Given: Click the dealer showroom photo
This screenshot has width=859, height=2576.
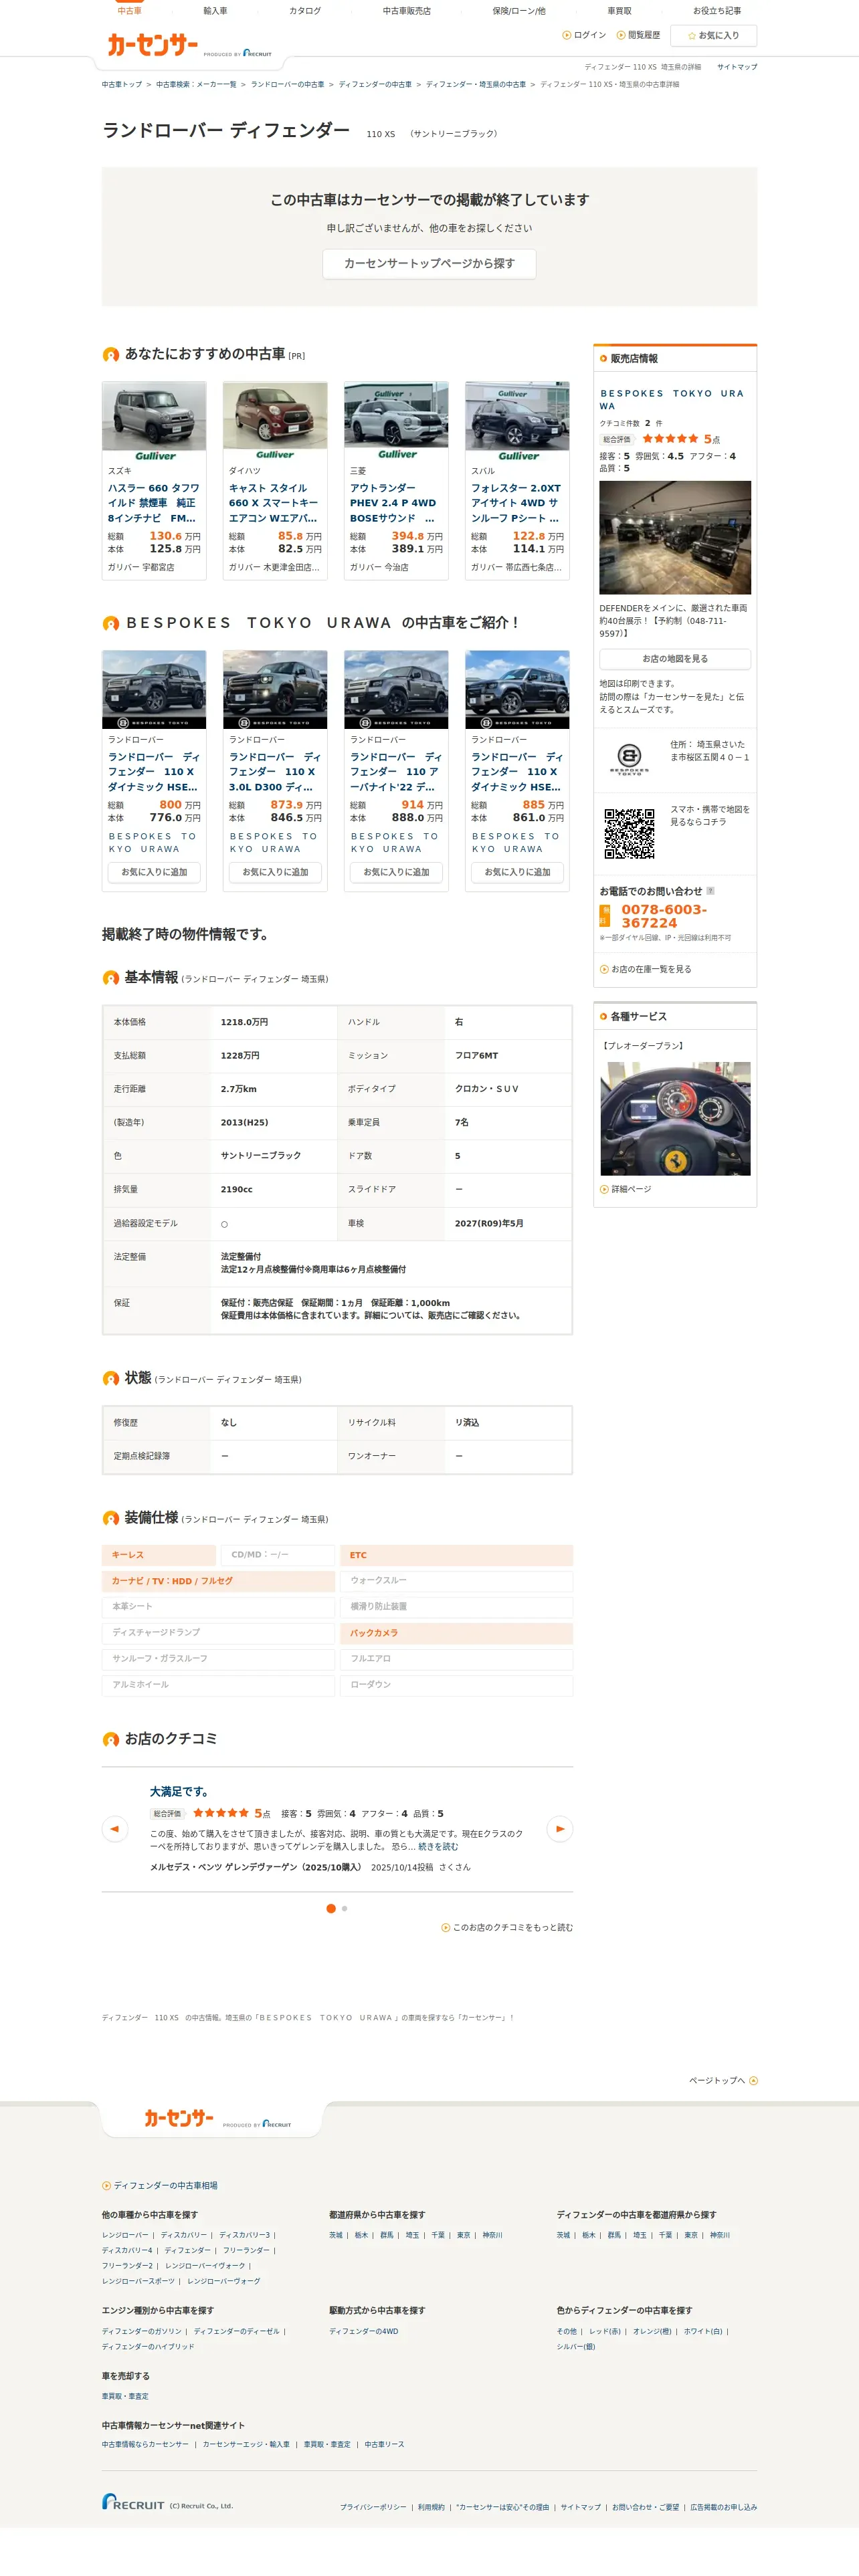Looking at the screenshot, I should click(675, 537).
